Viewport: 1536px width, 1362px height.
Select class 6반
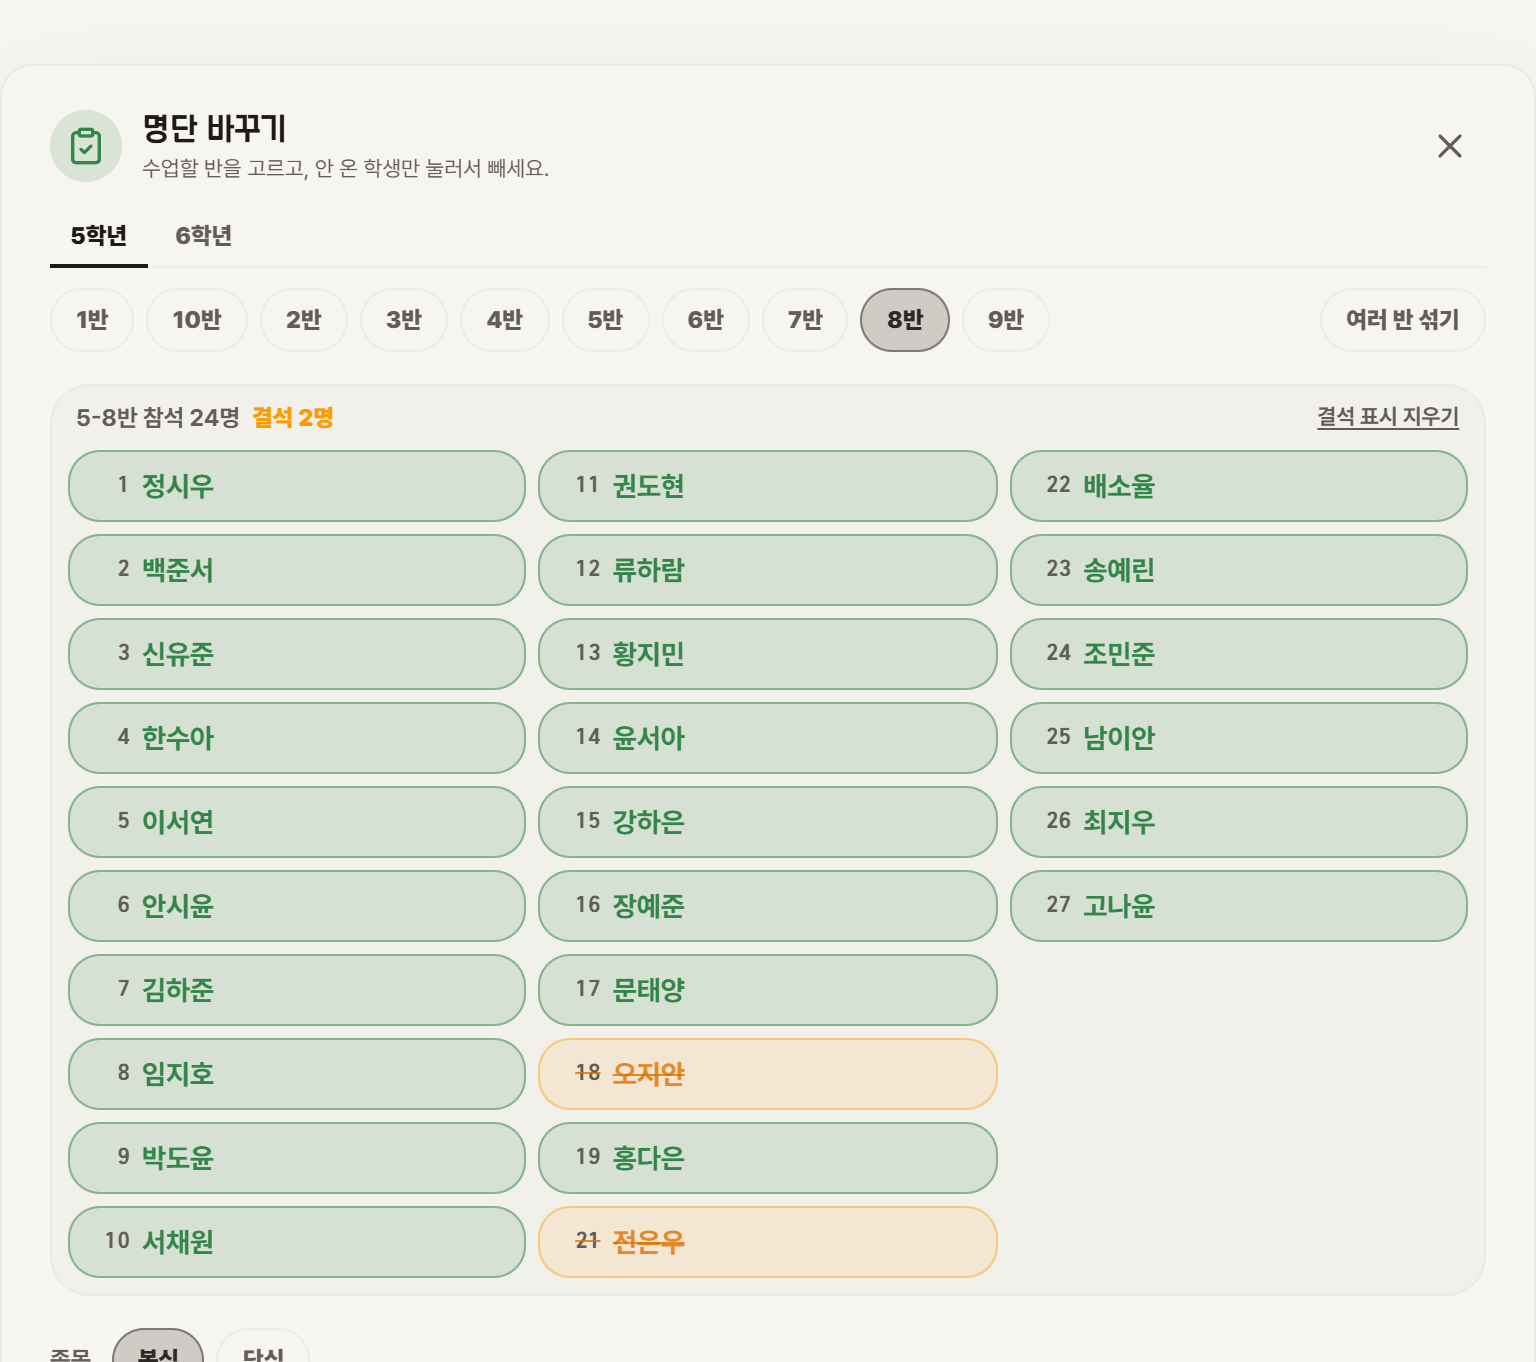pyautogui.click(x=705, y=320)
